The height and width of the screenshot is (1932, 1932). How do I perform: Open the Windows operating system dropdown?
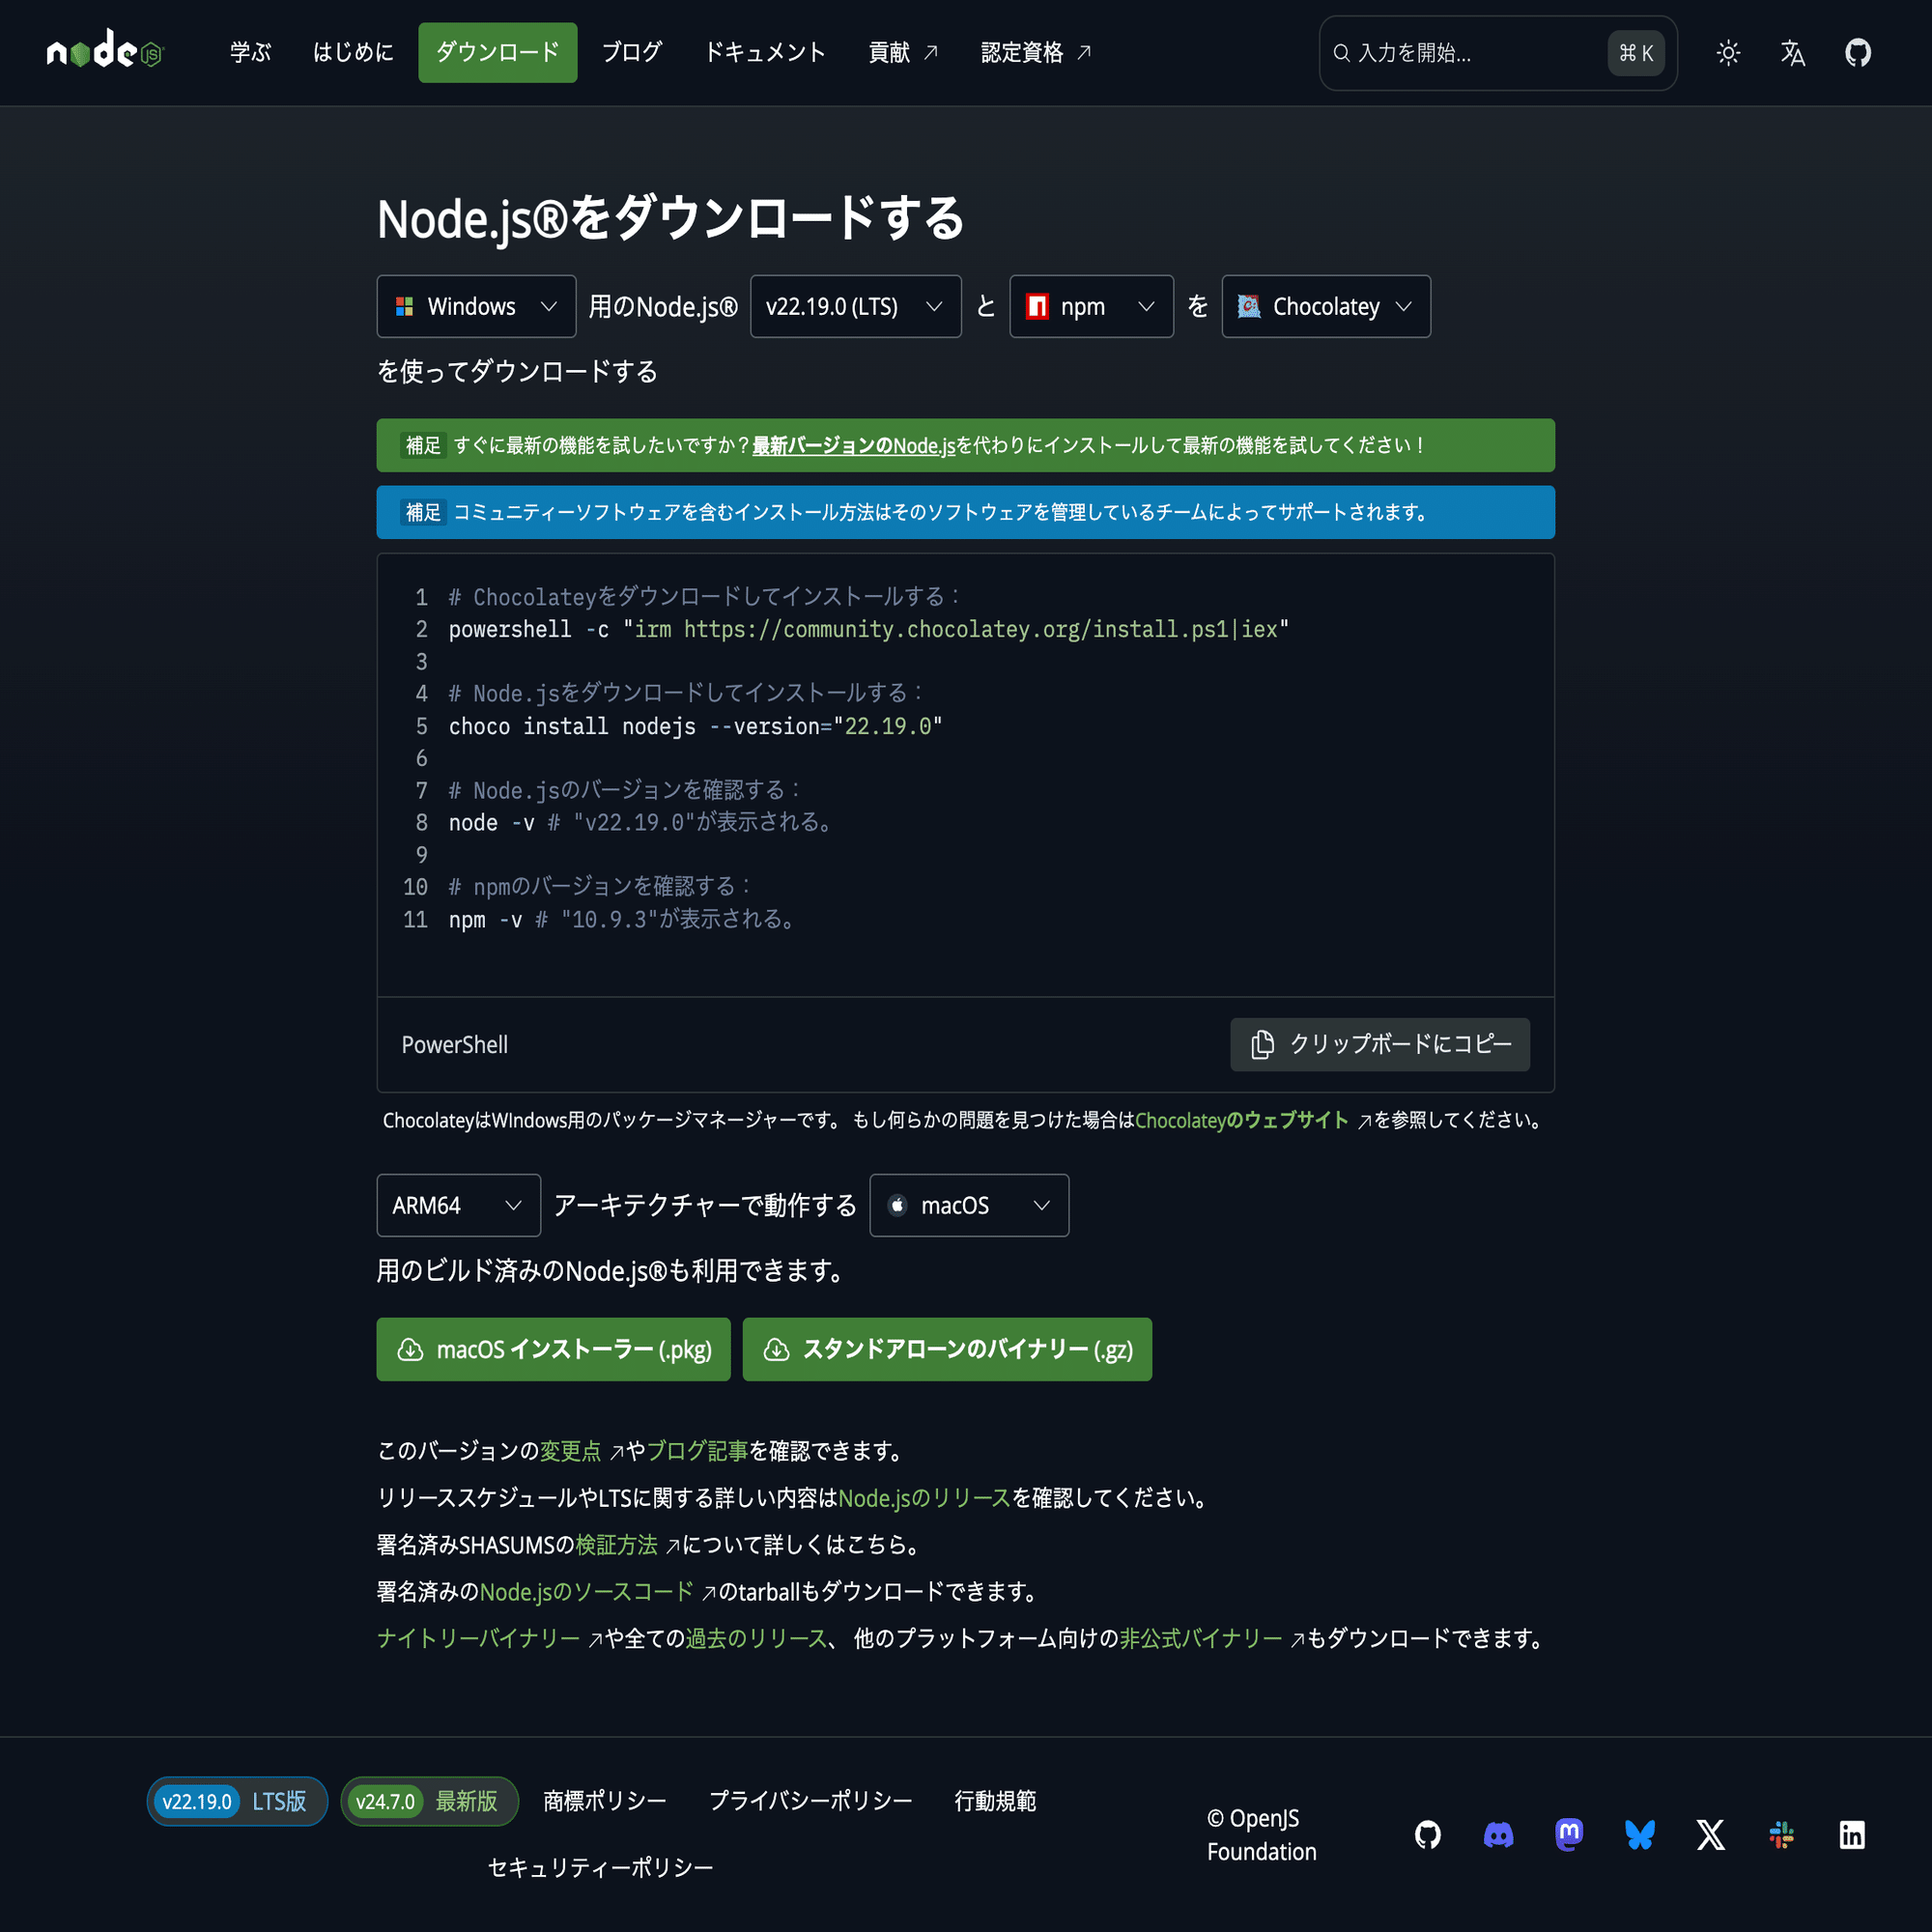pos(476,306)
